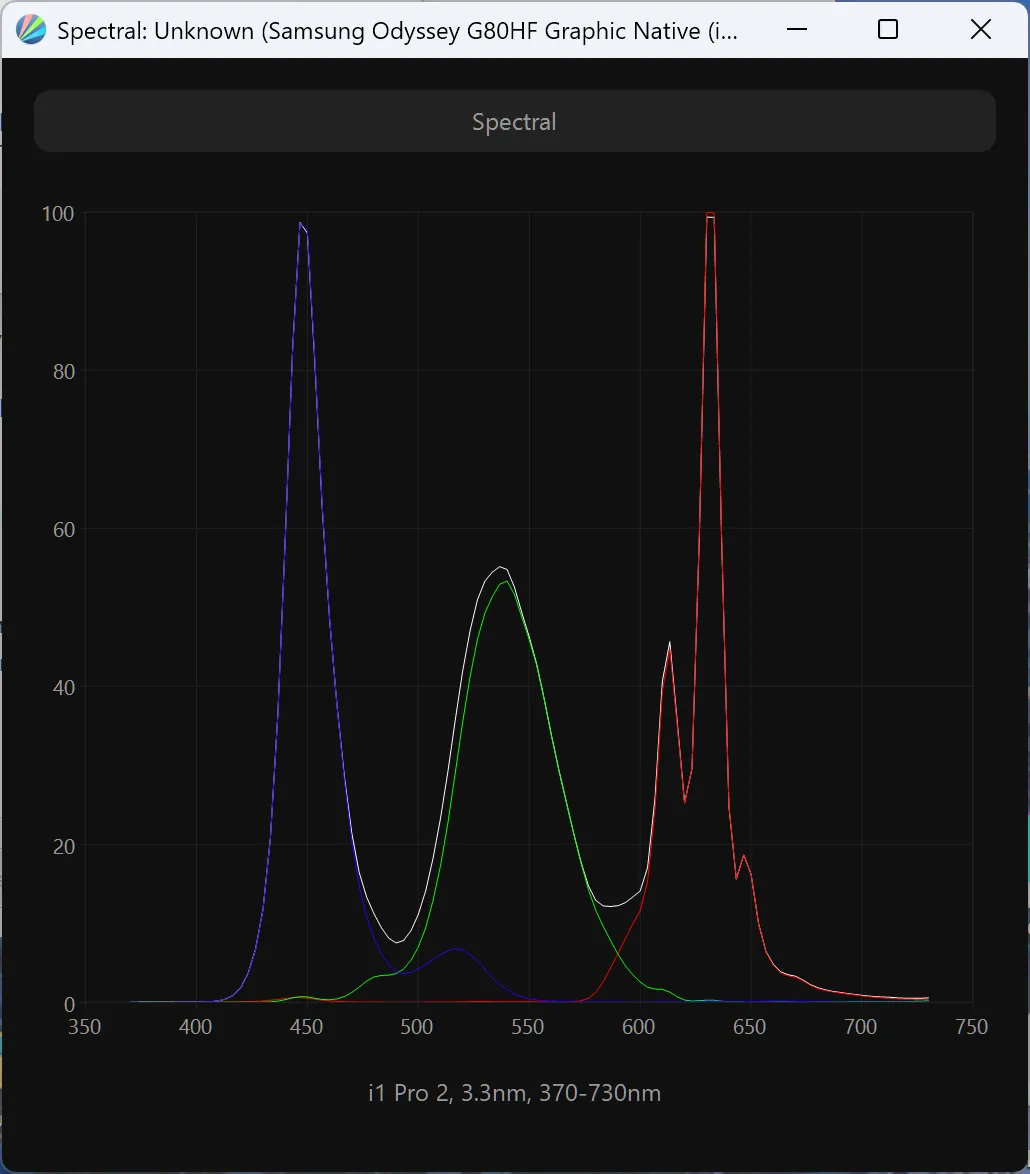The height and width of the screenshot is (1174, 1030).
Task: Click the i1 Pro 2 instrument caption
Action: click(x=514, y=1093)
